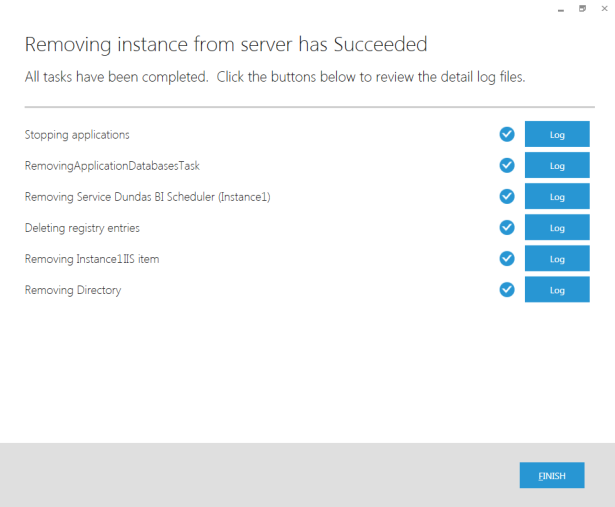
Task: View Log for RemovingApplicationDatabasesTask
Action: click(557, 165)
